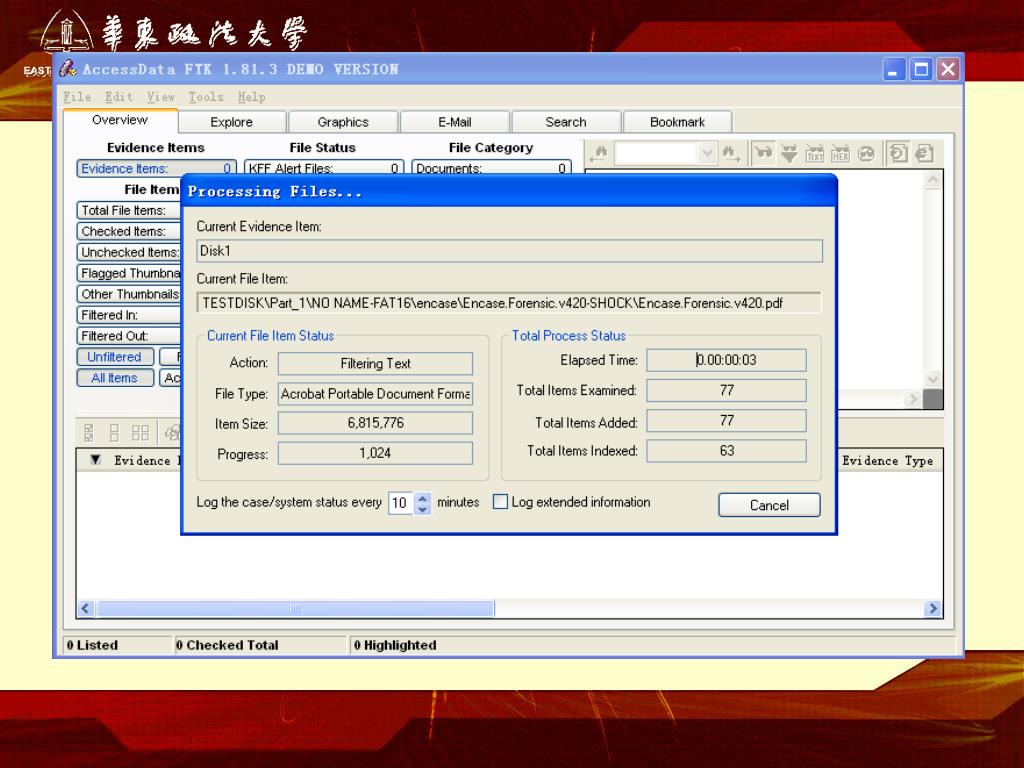
Task: Click the 0 Checked Total status entry
Action: pos(261,645)
